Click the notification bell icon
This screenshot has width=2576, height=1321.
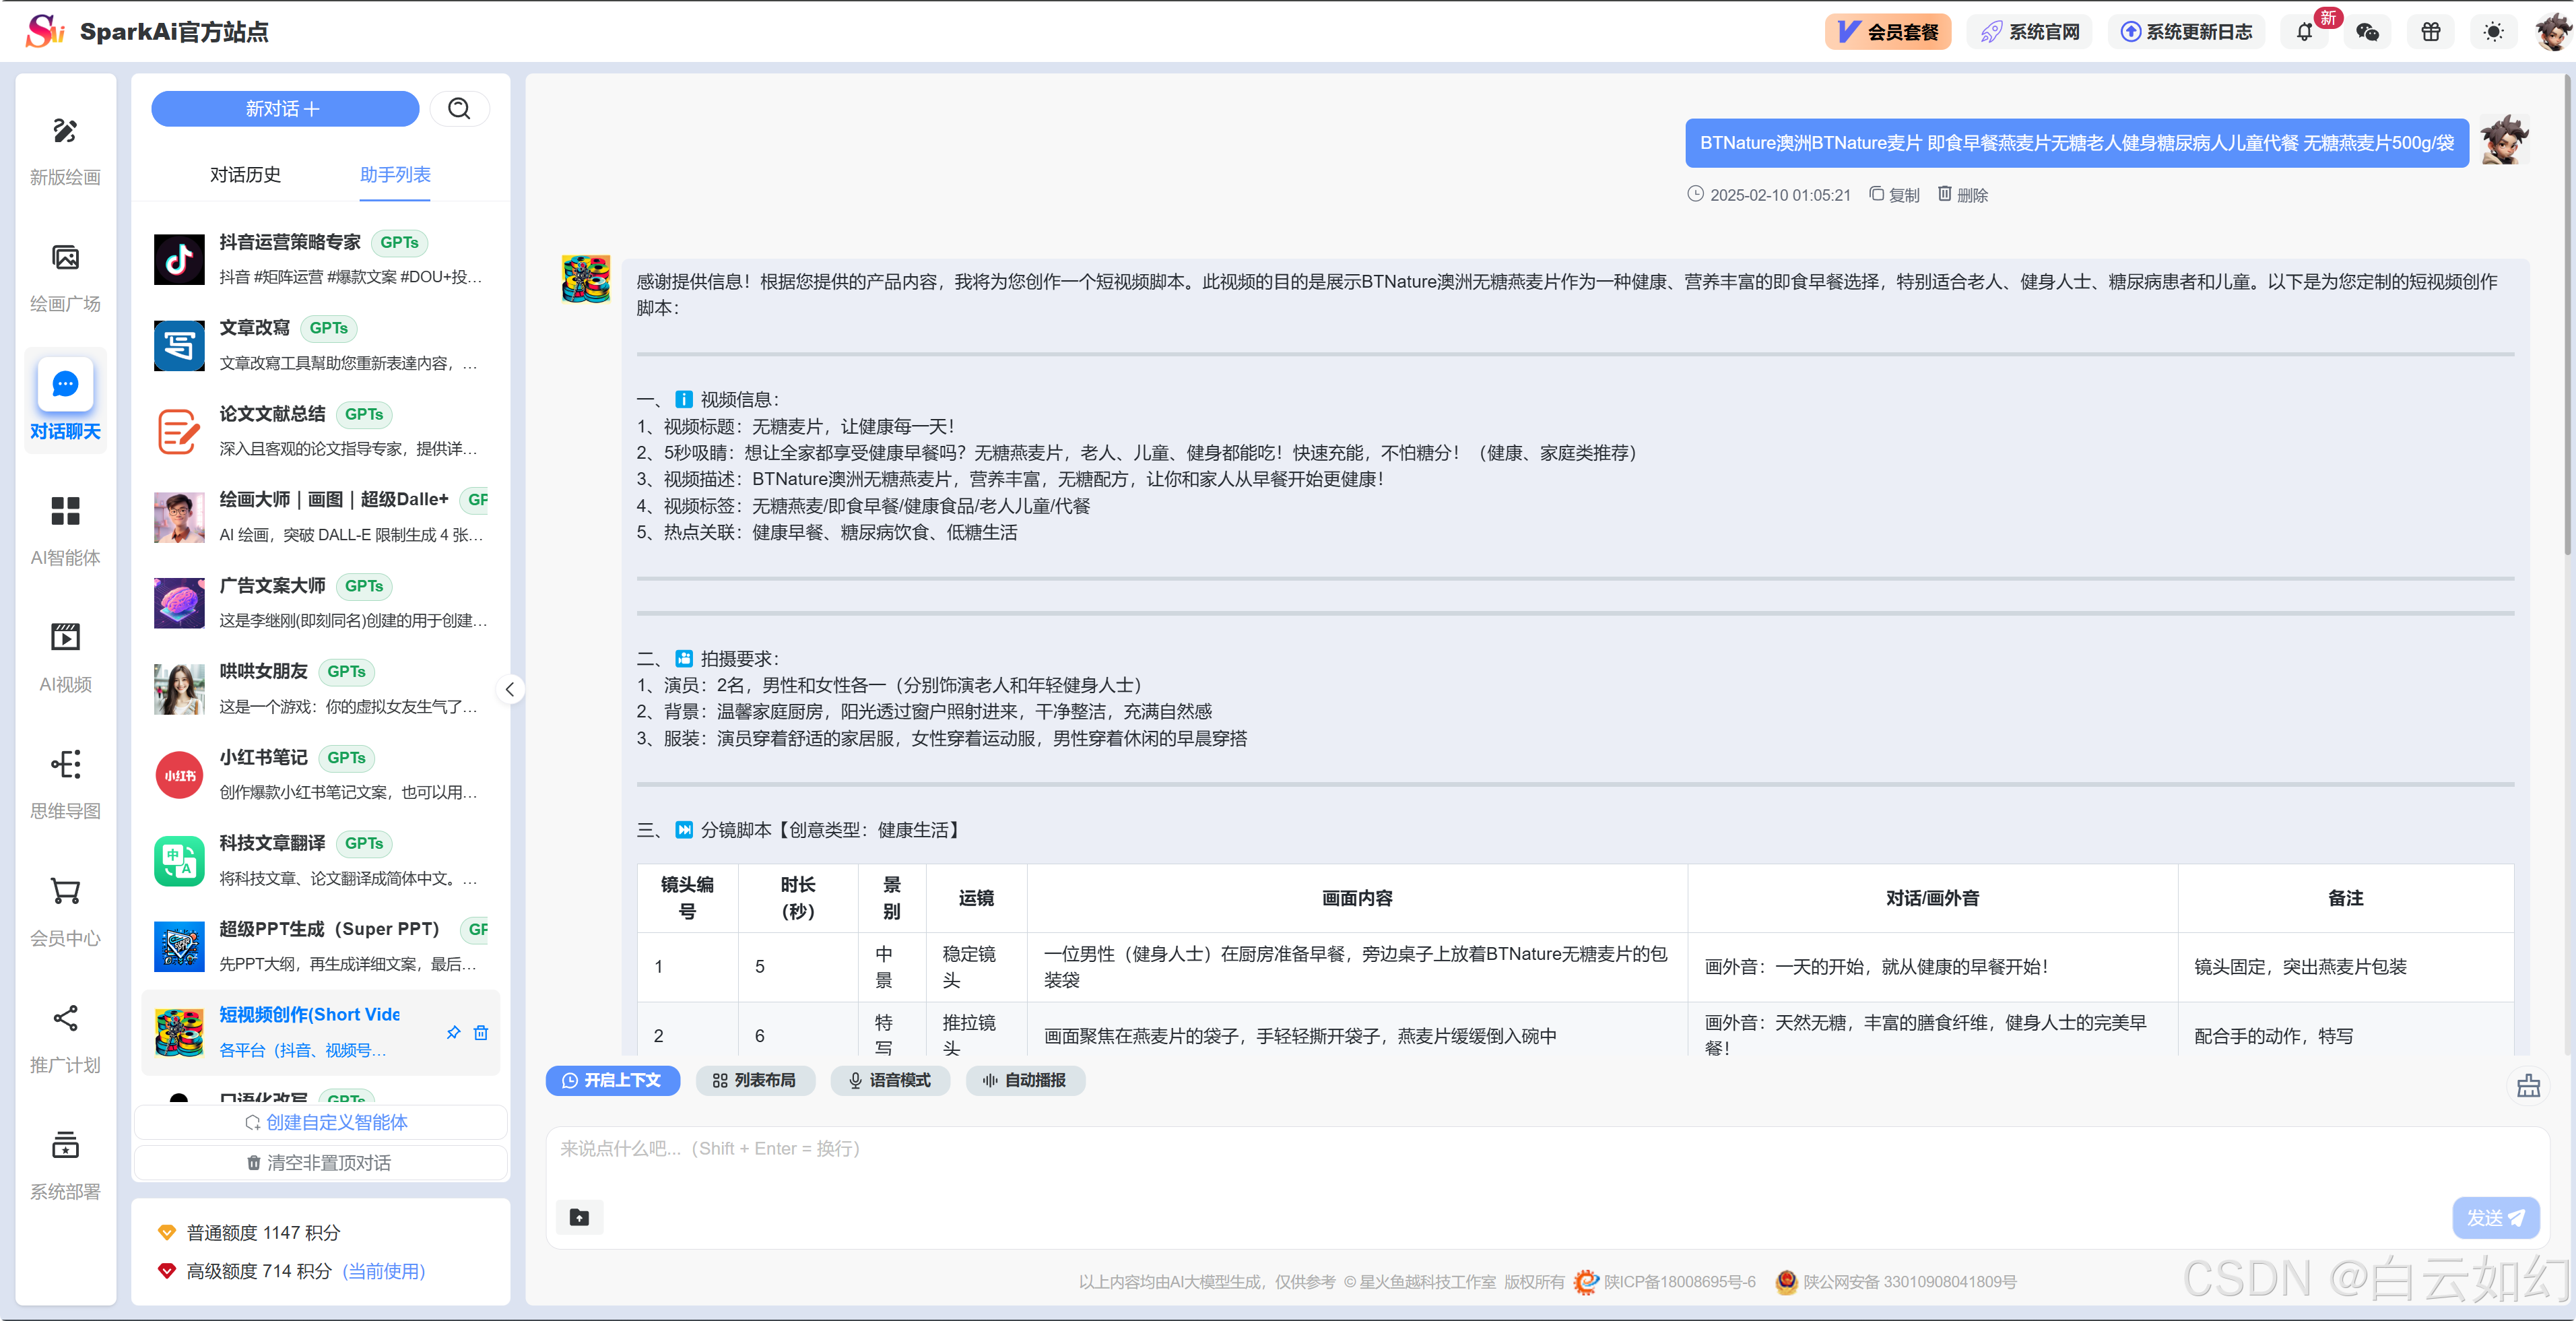(x=2304, y=32)
